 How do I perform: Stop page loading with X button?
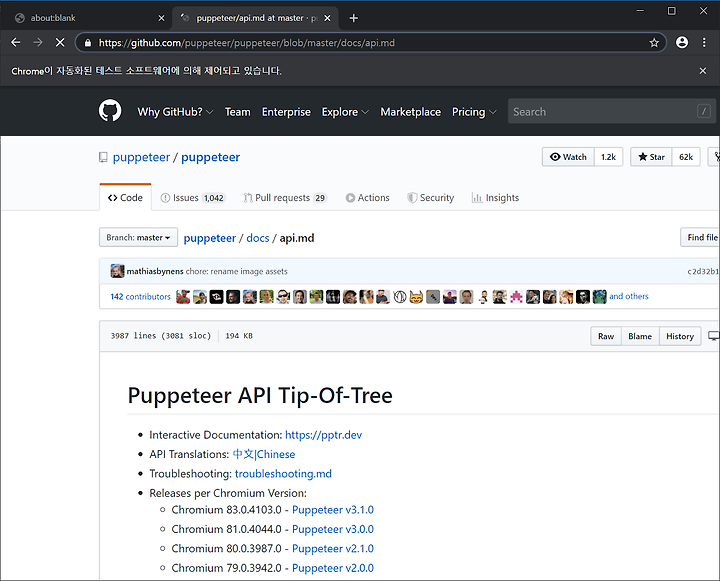click(60, 43)
